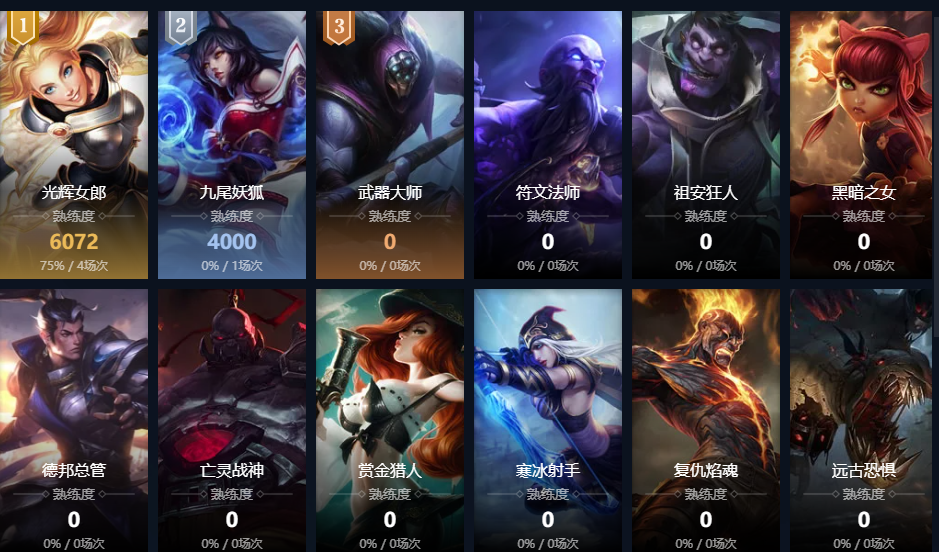
Task: Open the 武器大师 champion card
Action: pyautogui.click(x=390, y=145)
